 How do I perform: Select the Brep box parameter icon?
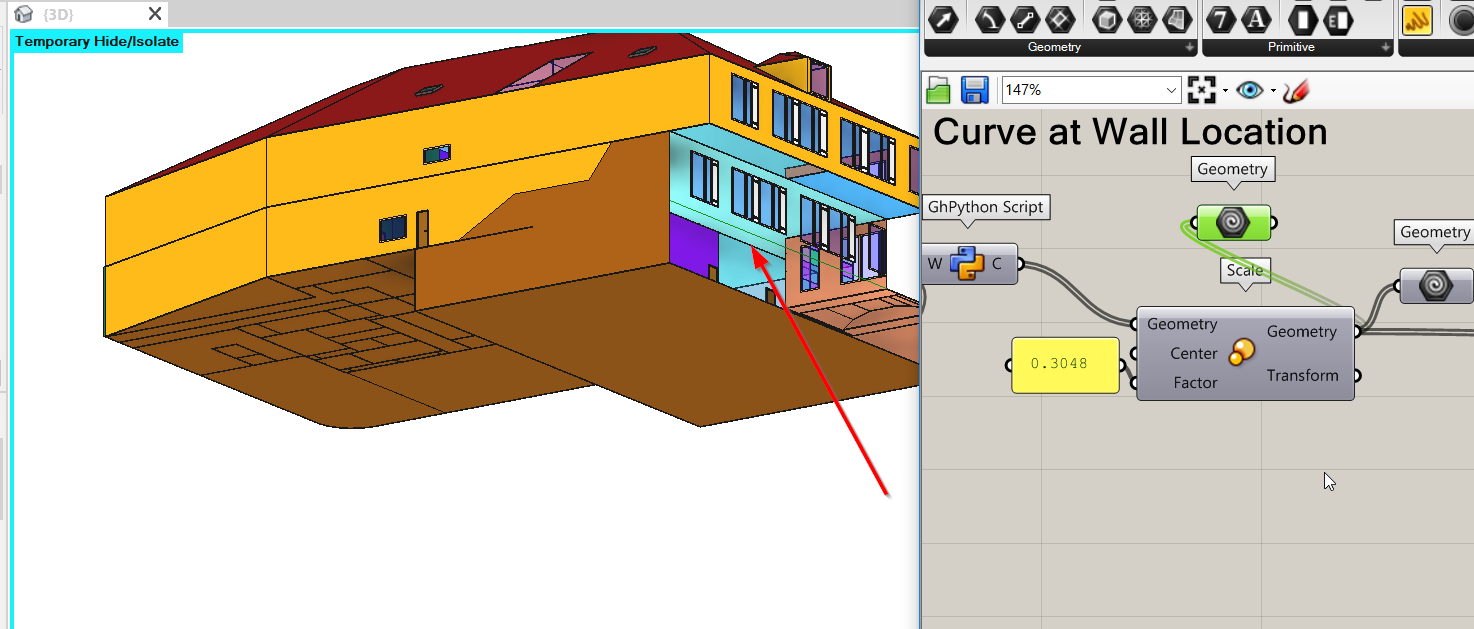pyautogui.click(x=1106, y=19)
